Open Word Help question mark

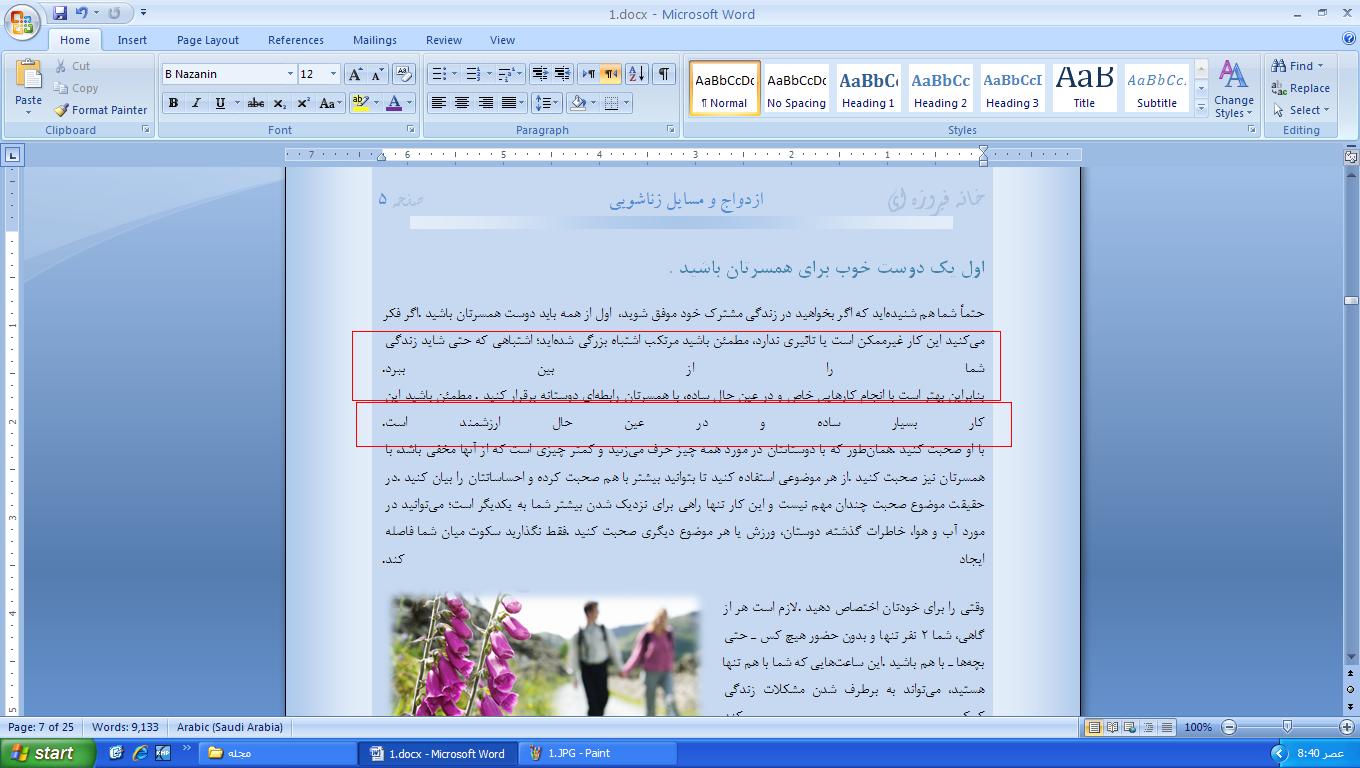tap(1349, 40)
